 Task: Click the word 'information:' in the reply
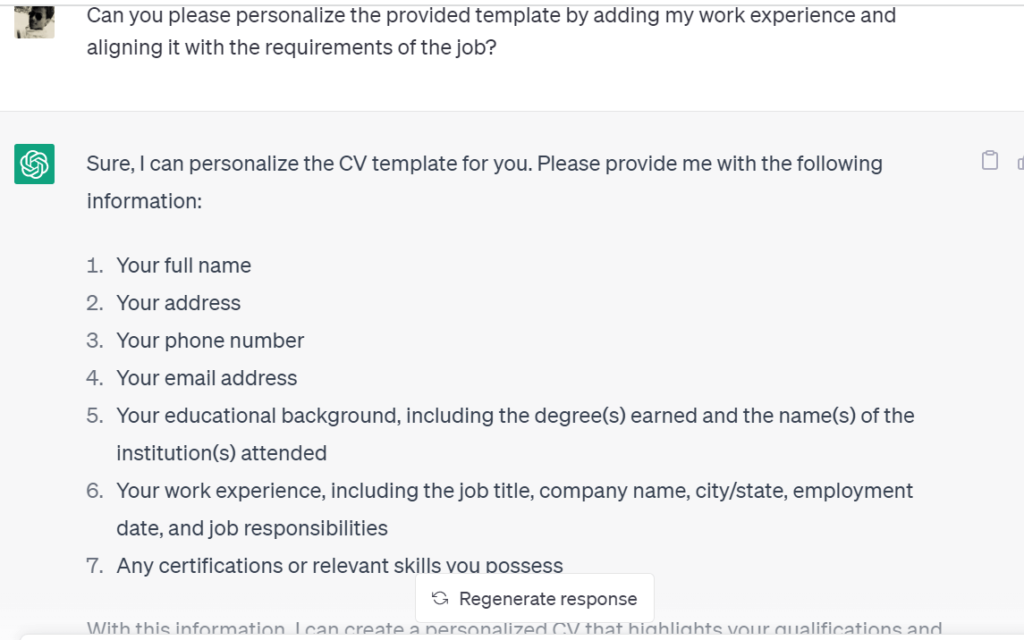(145, 201)
